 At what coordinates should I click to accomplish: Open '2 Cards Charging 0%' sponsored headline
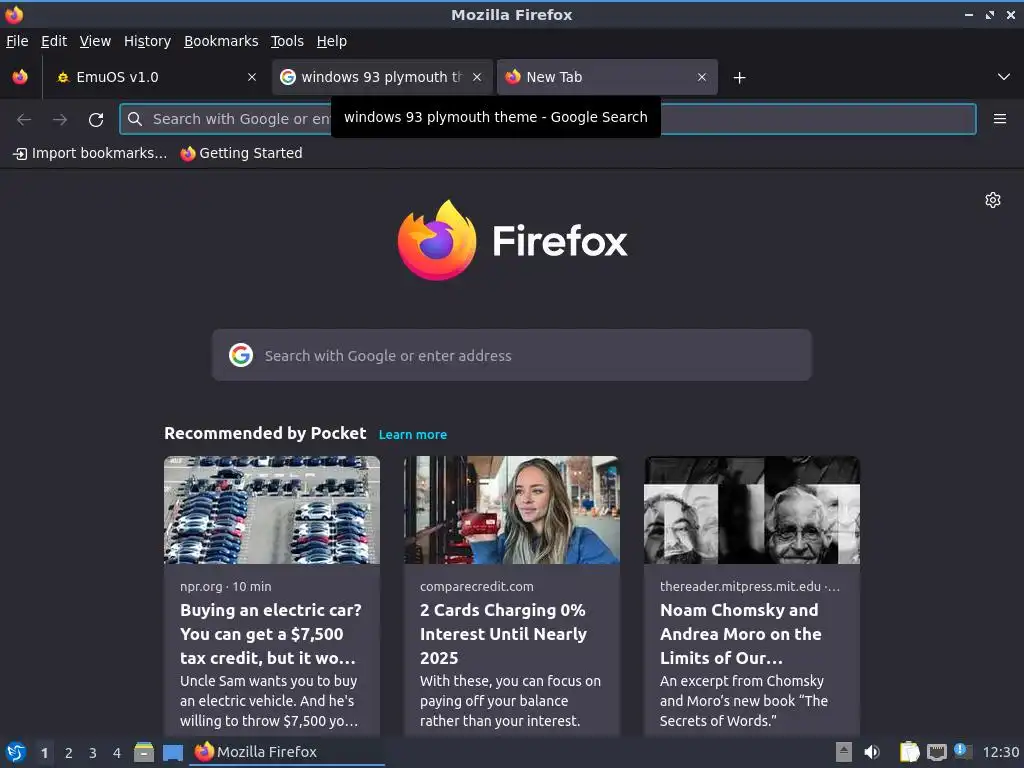click(x=504, y=634)
